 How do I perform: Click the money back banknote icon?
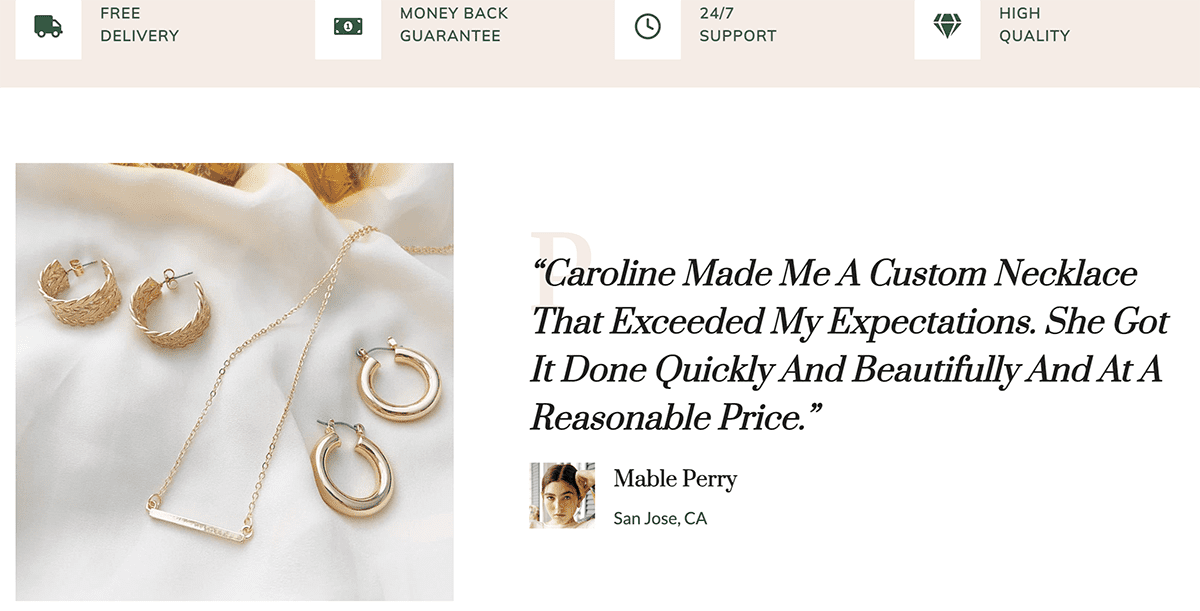tap(348, 26)
